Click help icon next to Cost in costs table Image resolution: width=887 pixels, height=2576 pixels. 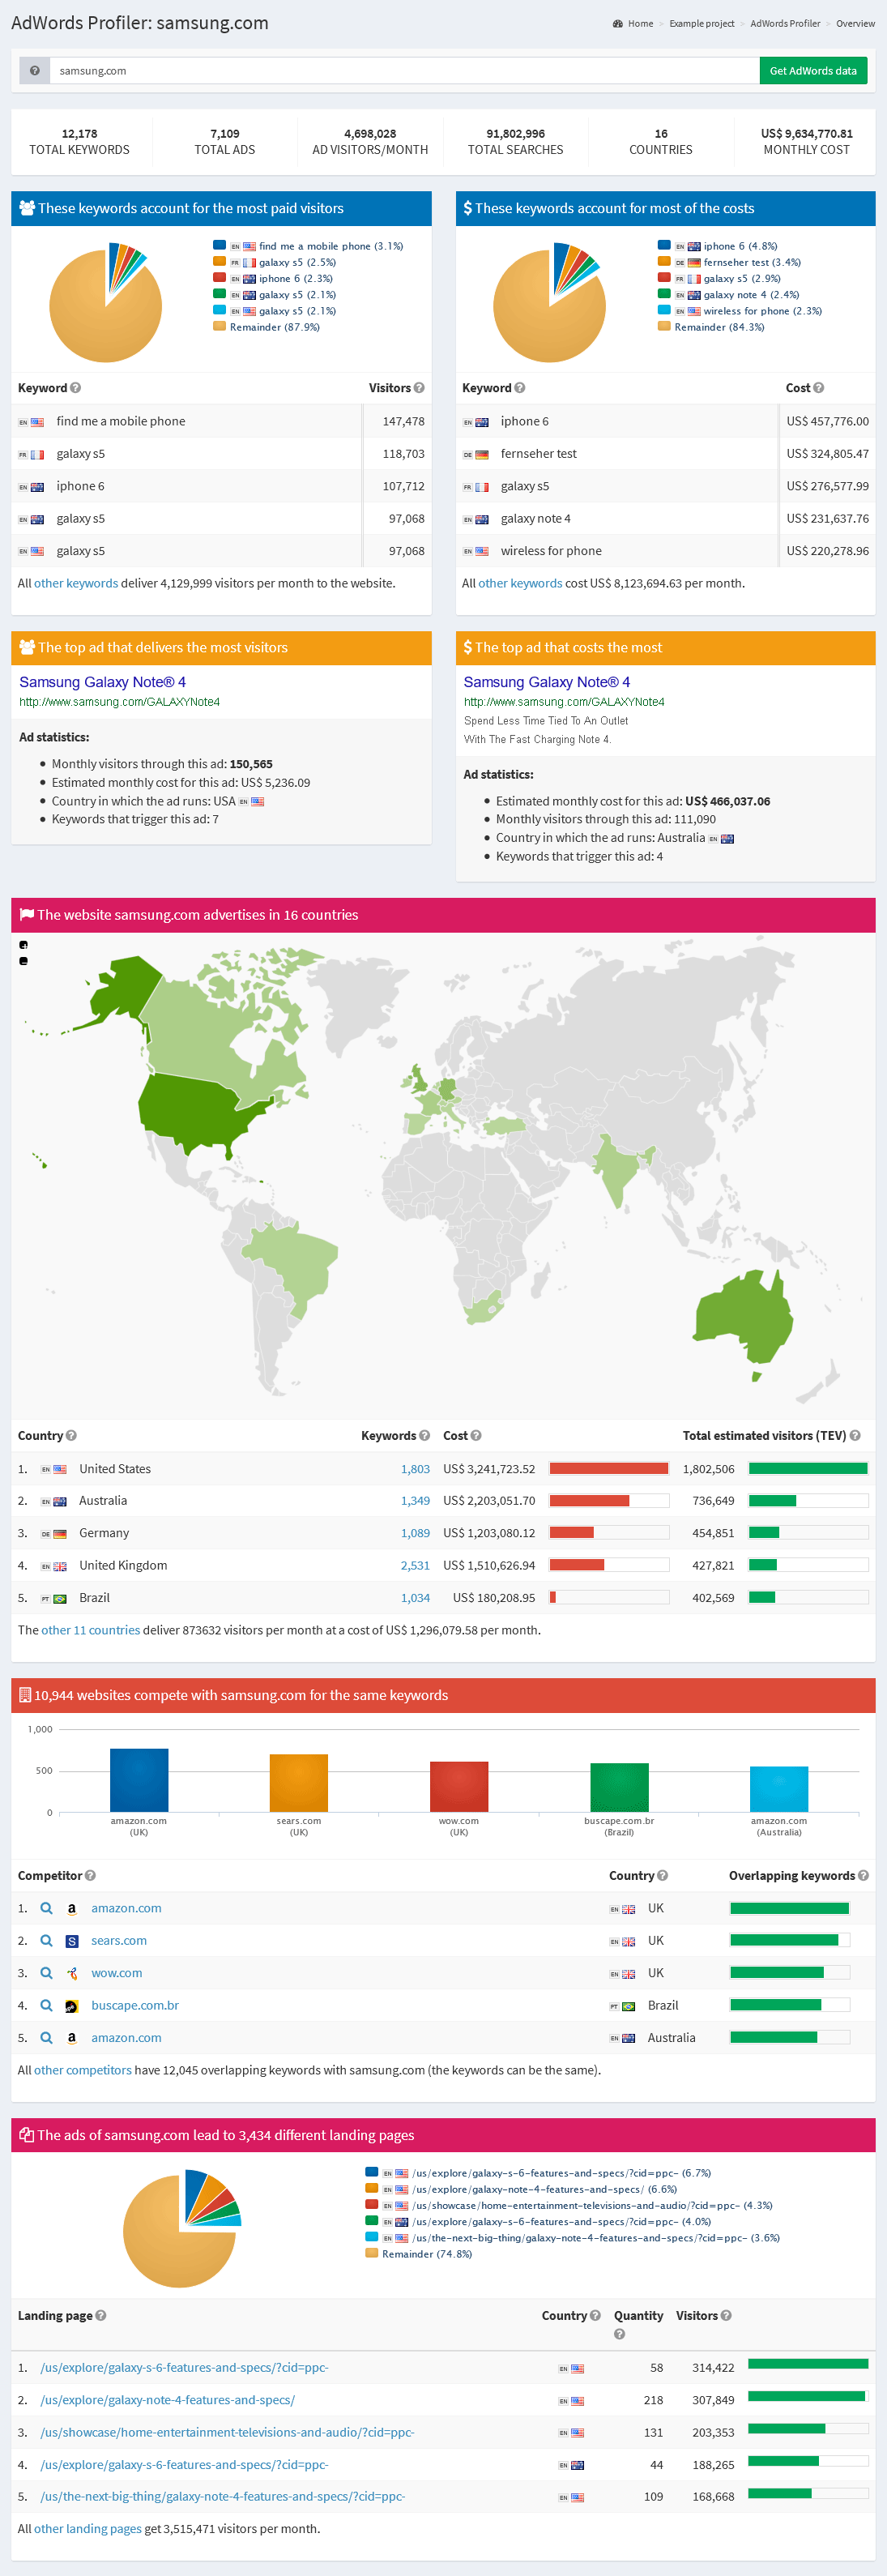coord(819,388)
